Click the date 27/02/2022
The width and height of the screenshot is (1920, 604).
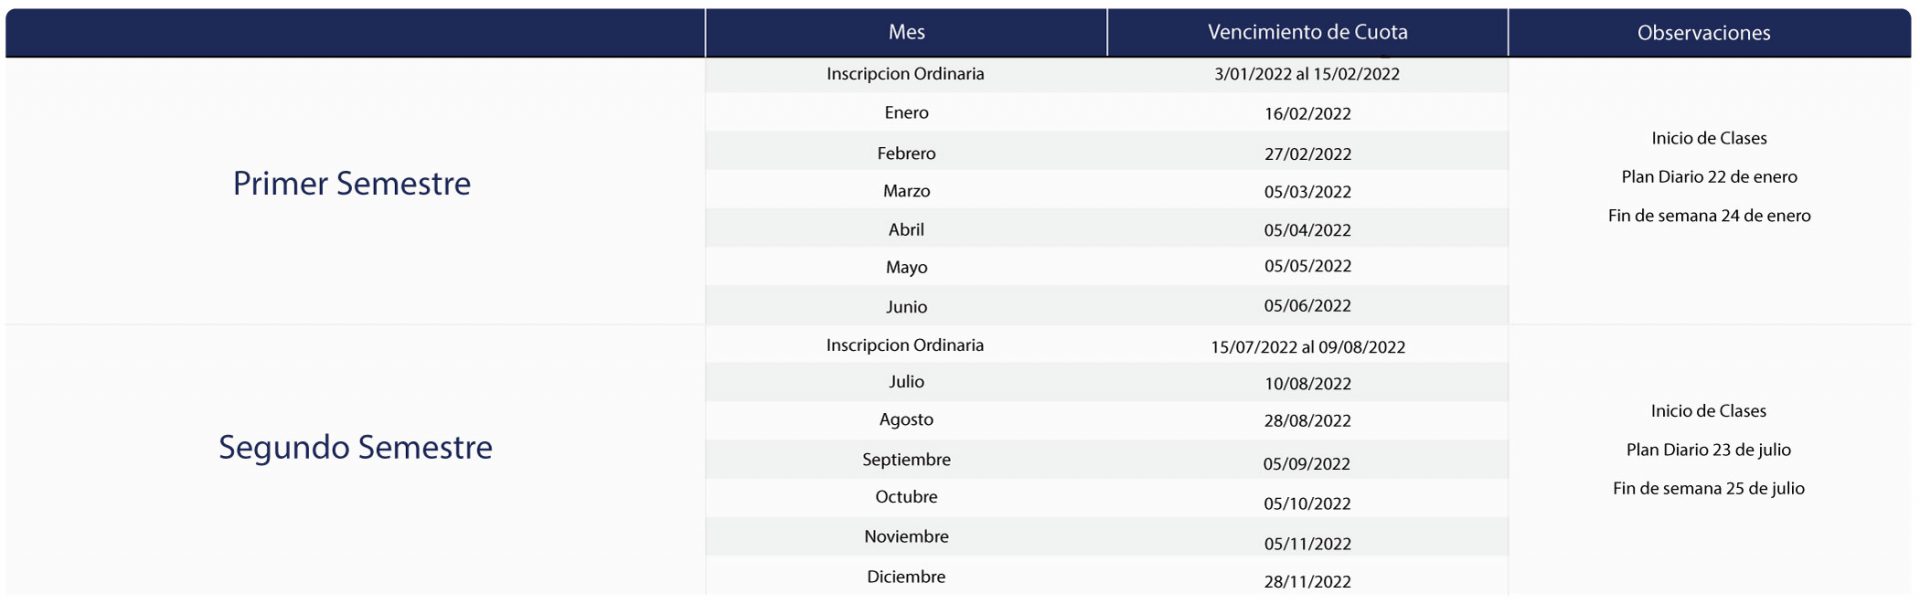(1307, 154)
